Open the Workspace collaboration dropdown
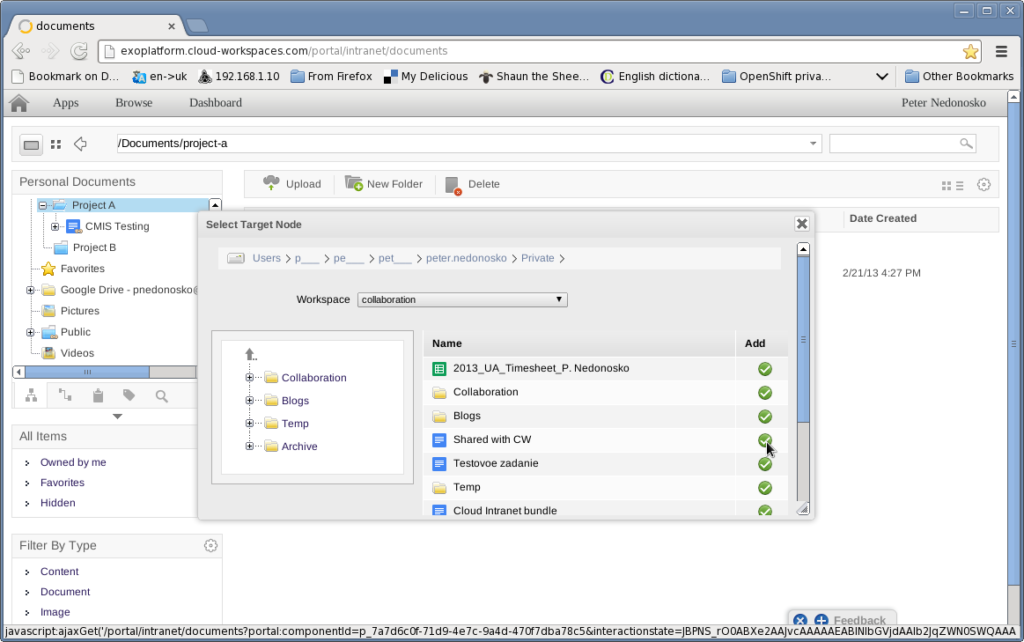The height and width of the screenshot is (642, 1024). pyautogui.click(x=461, y=299)
